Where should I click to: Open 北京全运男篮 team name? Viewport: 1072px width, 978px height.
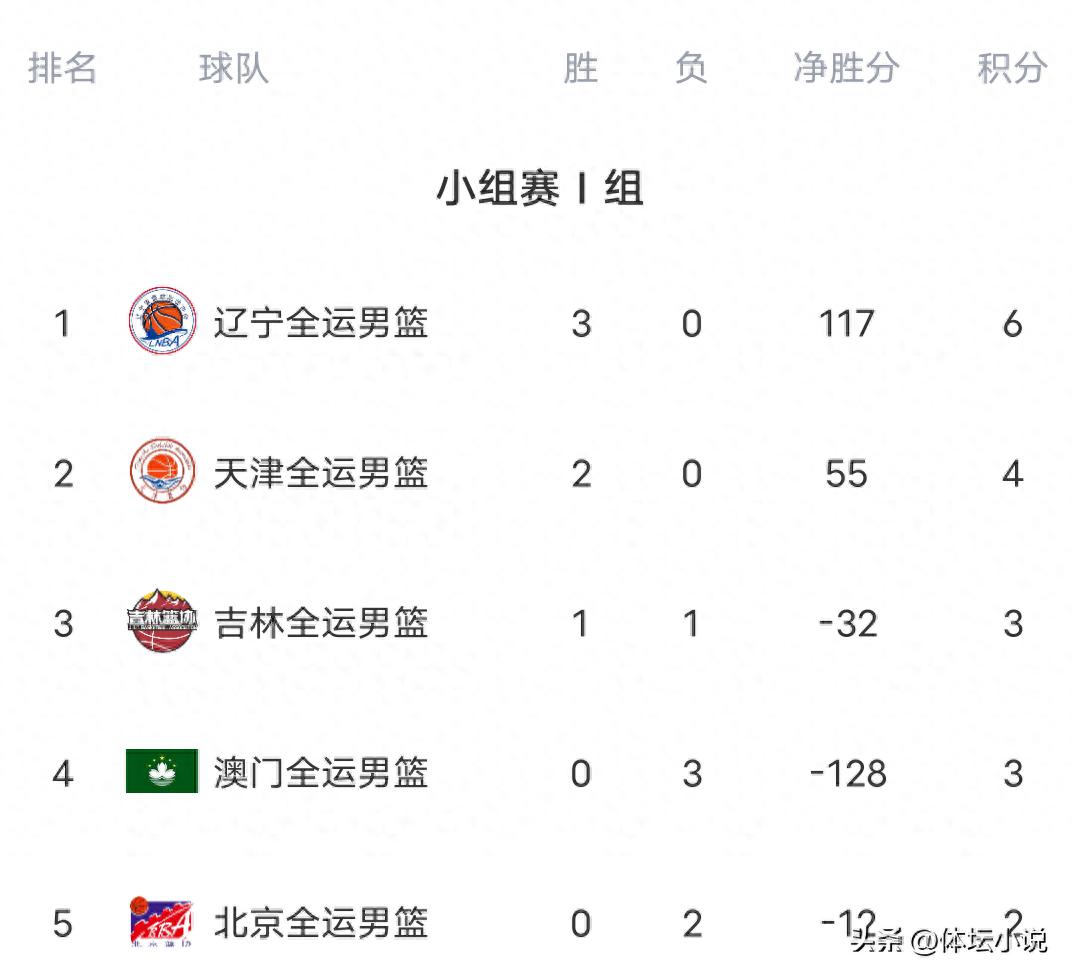coord(320,923)
